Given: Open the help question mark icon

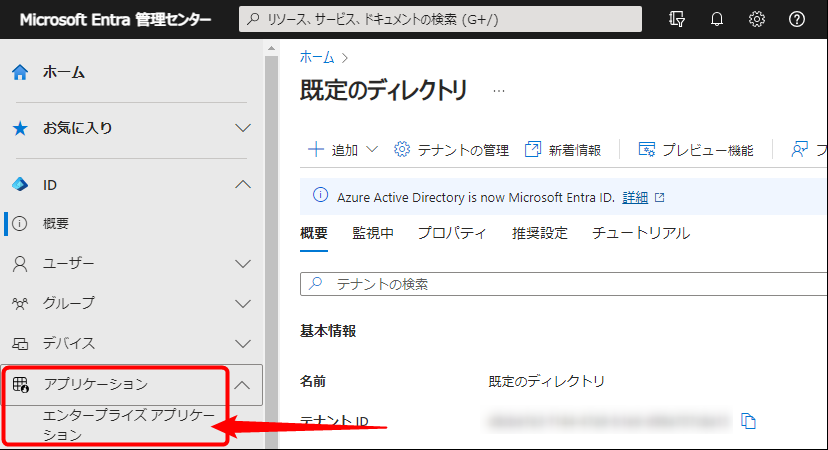Looking at the screenshot, I should pyautogui.click(x=797, y=20).
